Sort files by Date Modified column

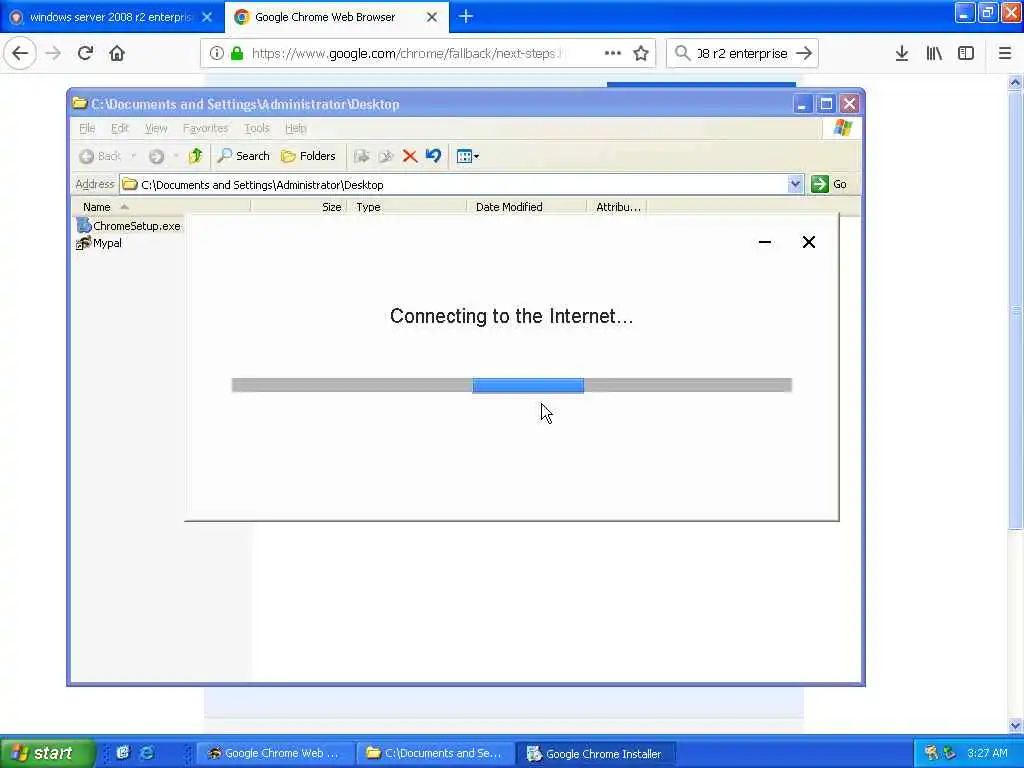[x=526, y=207]
